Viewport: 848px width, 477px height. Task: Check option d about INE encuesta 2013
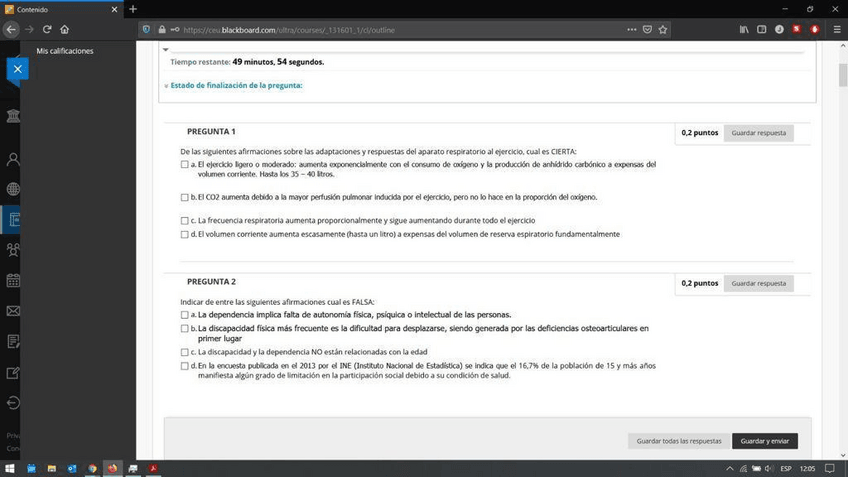tap(184, 366)
